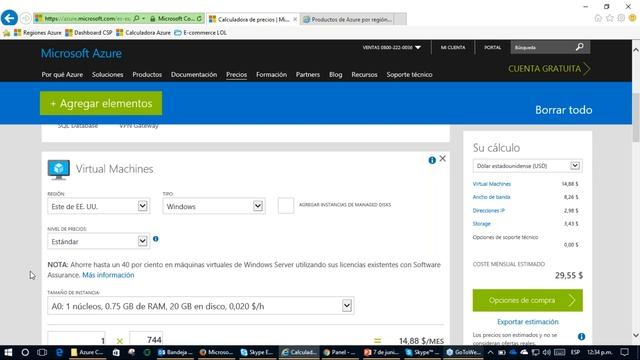The height and width of the screenshot is (360, 640).
Task: Click the search magnifier in Azure header
Action: tap(580, 47)
